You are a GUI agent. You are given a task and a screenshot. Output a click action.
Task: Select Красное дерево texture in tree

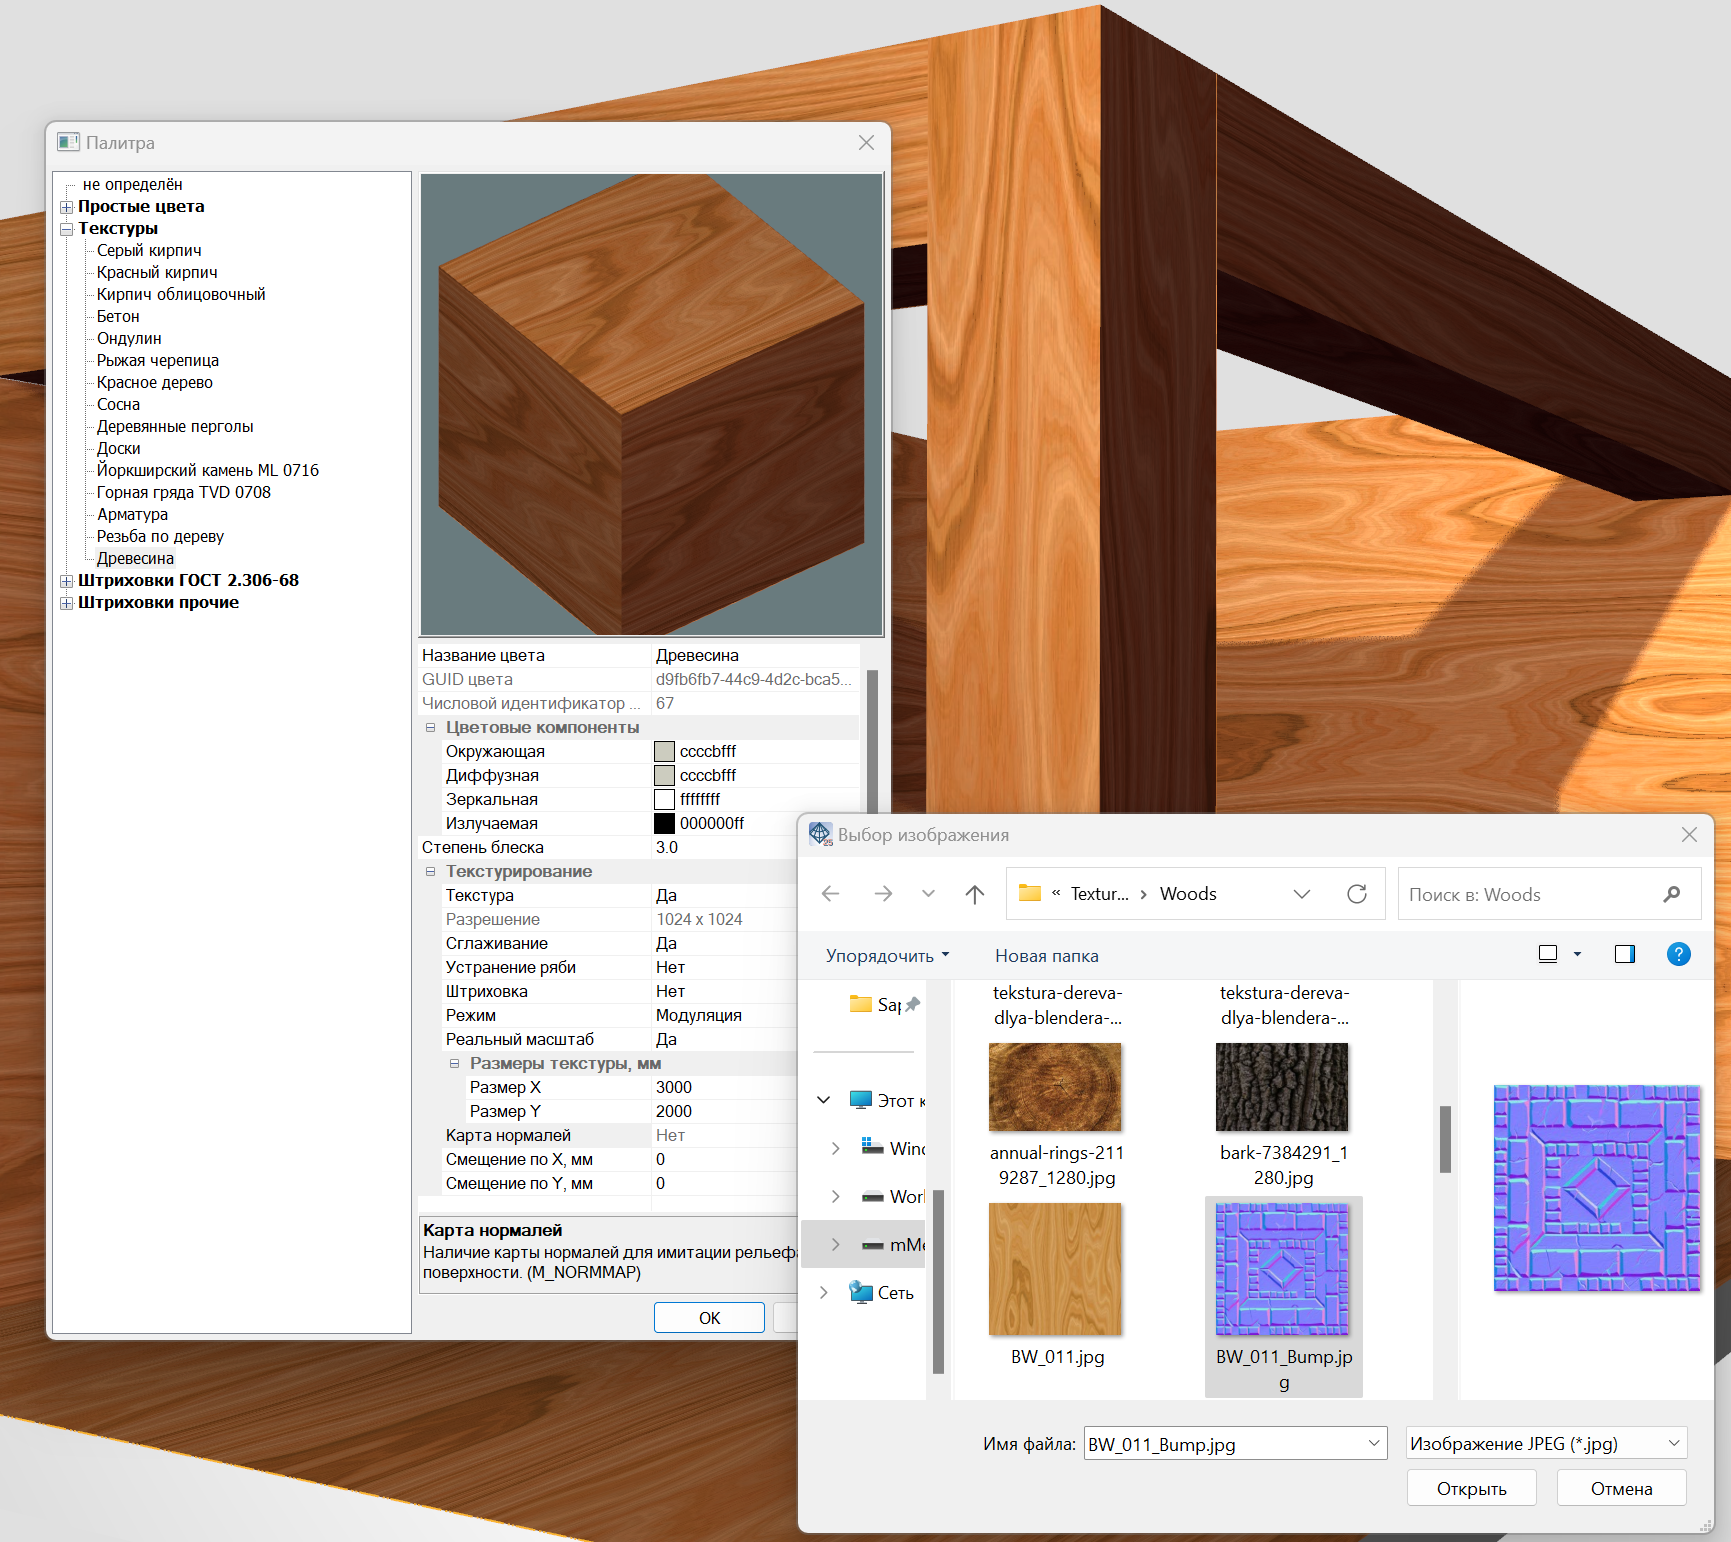pyautogui.click(x=154, y=382)
